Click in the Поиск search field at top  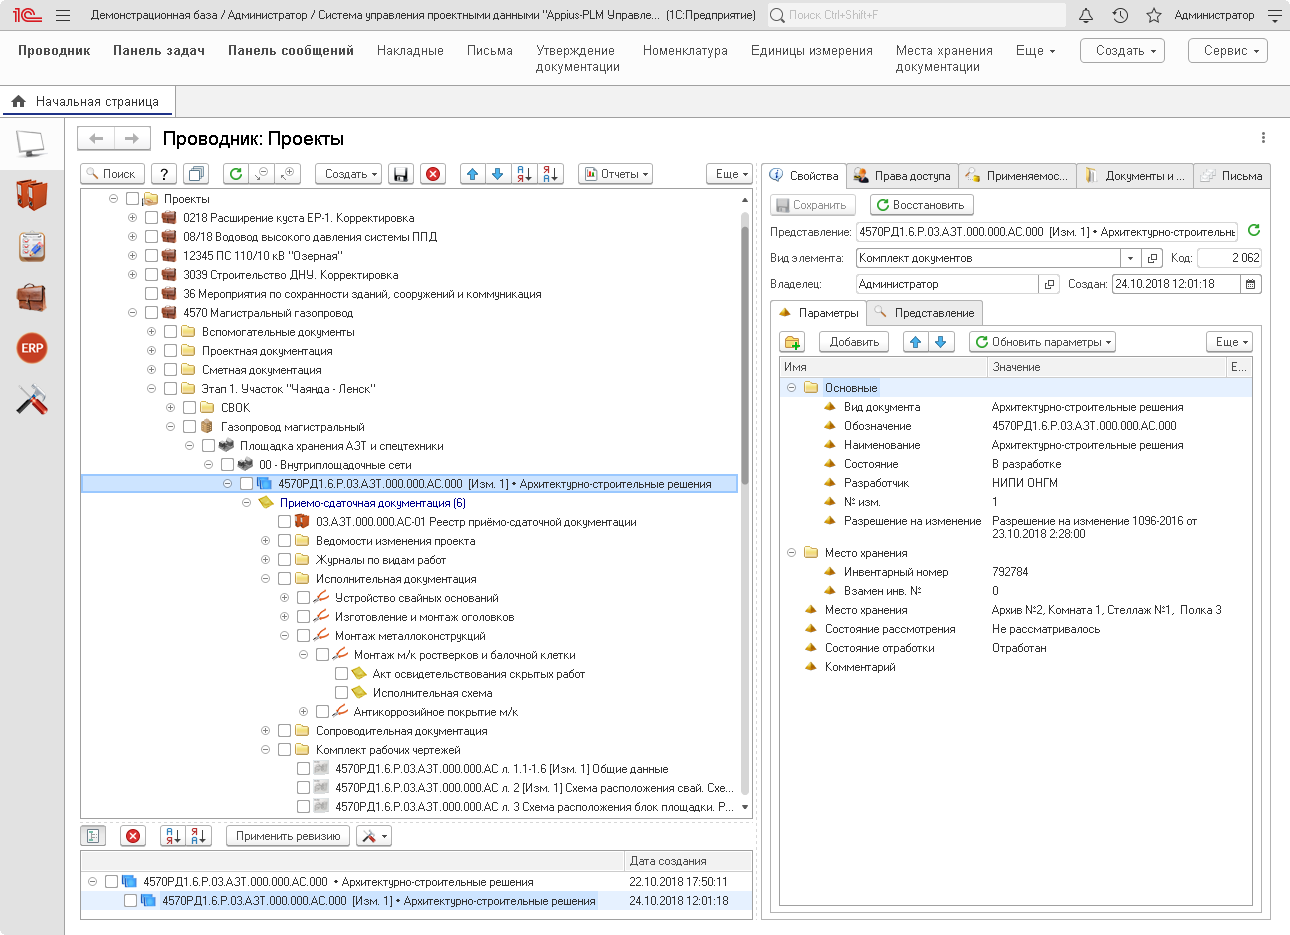pyautogui.click(x=915, y=15)
